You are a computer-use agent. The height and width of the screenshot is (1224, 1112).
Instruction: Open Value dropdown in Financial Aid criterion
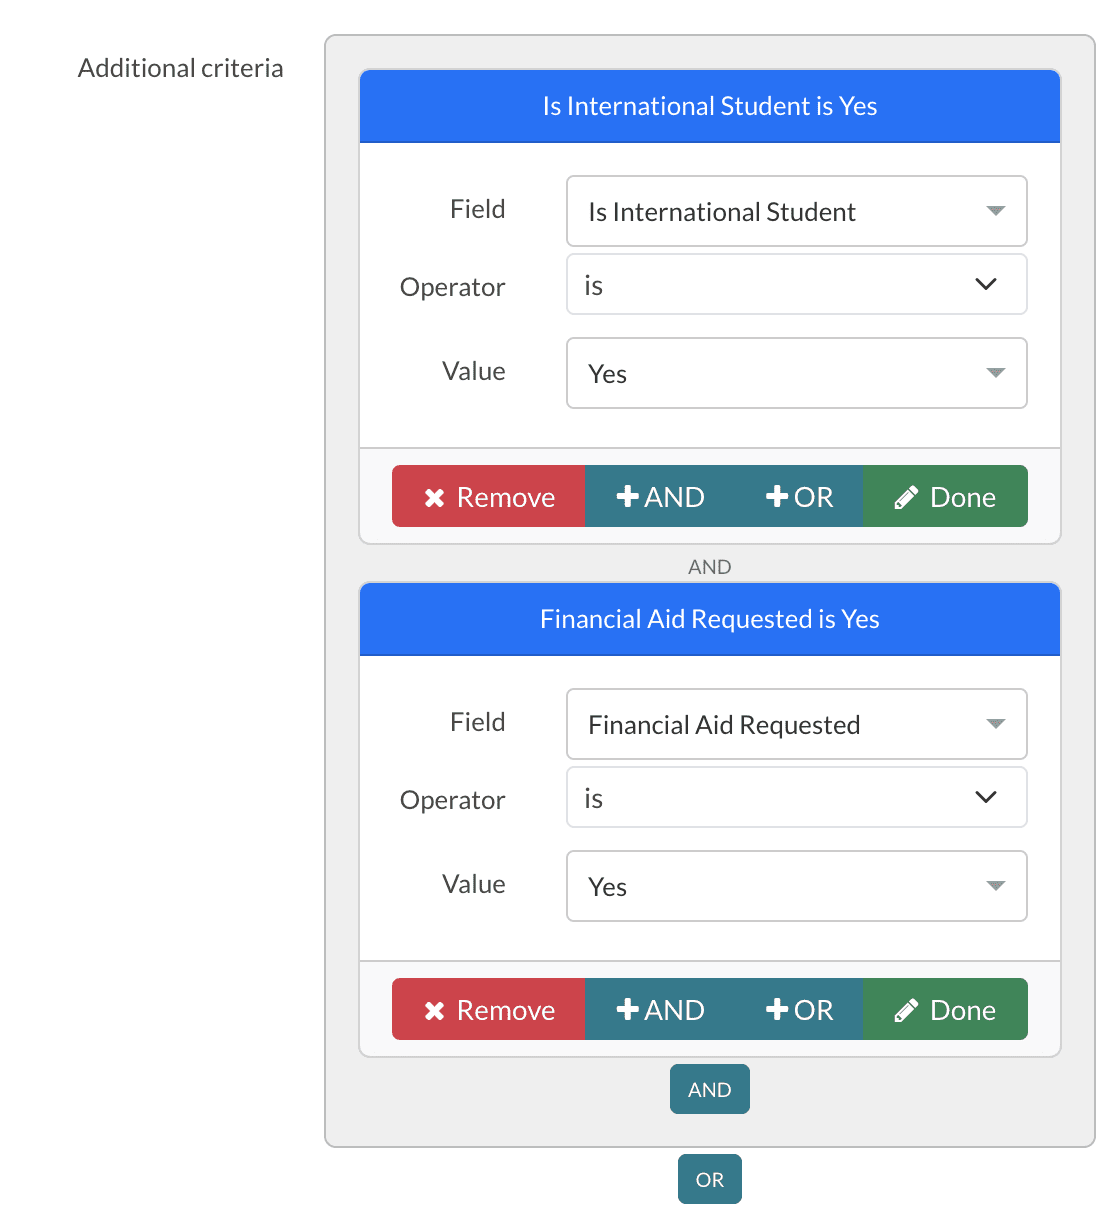(796, 887)
